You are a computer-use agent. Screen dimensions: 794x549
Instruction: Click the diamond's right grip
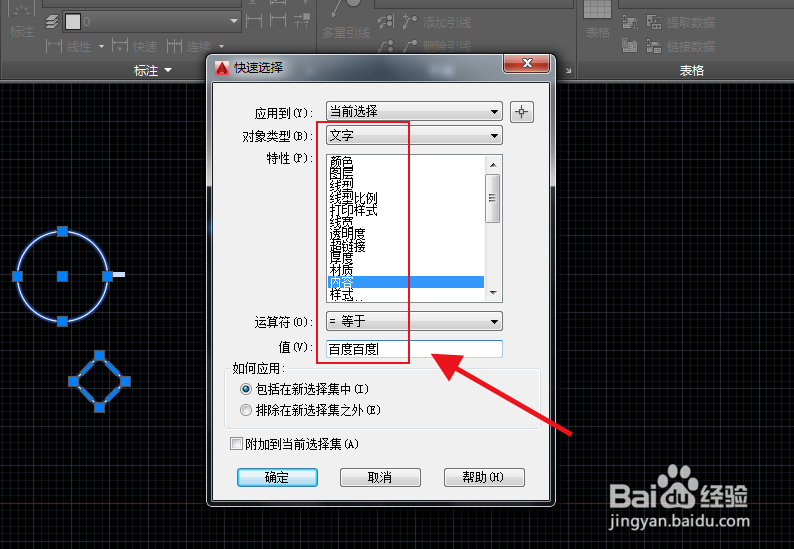tap(125, 381)
